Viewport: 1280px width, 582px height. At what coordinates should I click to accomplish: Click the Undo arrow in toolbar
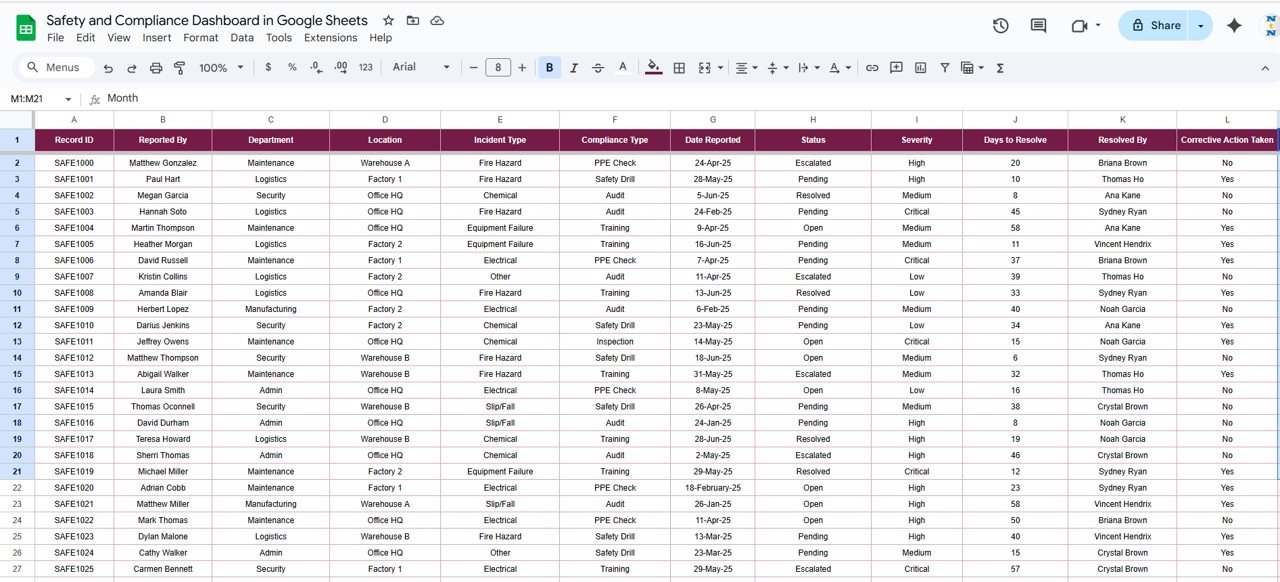(108, 68)
